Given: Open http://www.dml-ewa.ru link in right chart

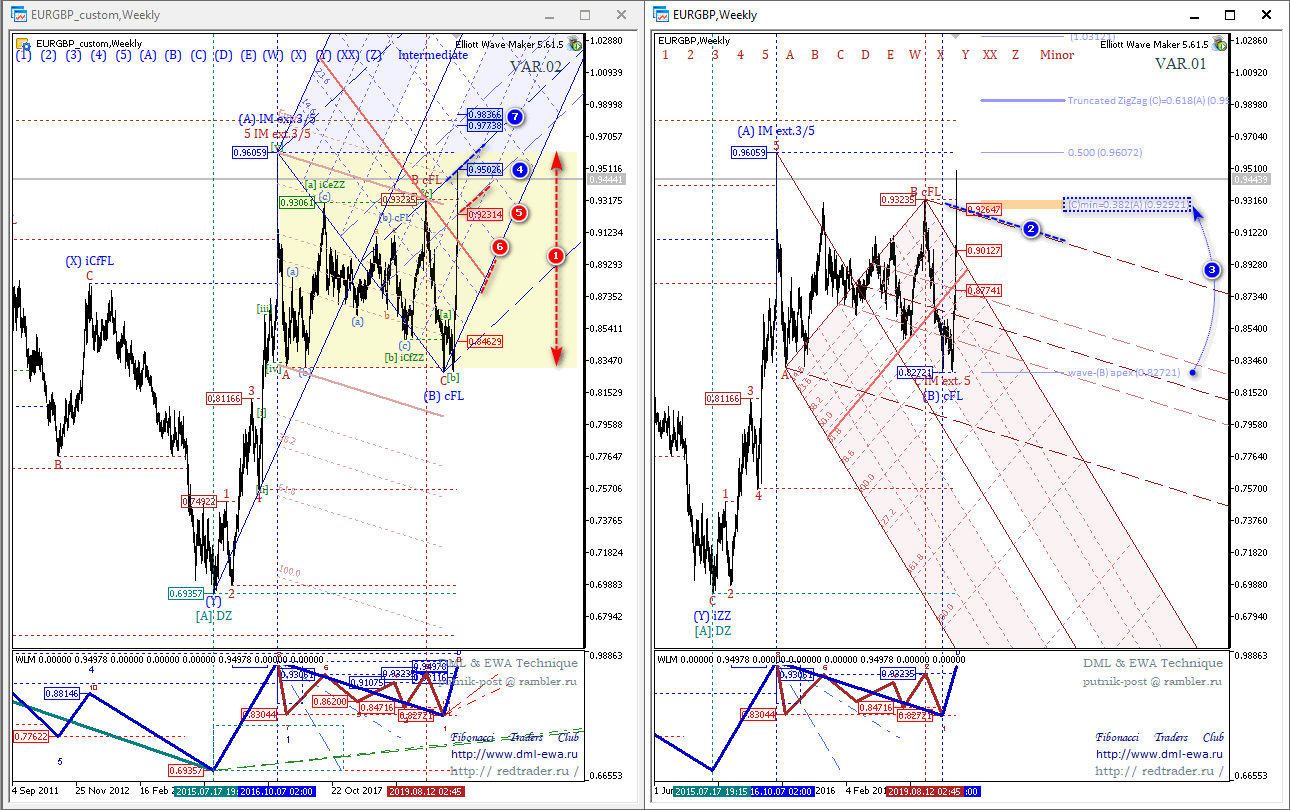Looking at the screenshot, I should (1159, 754).
